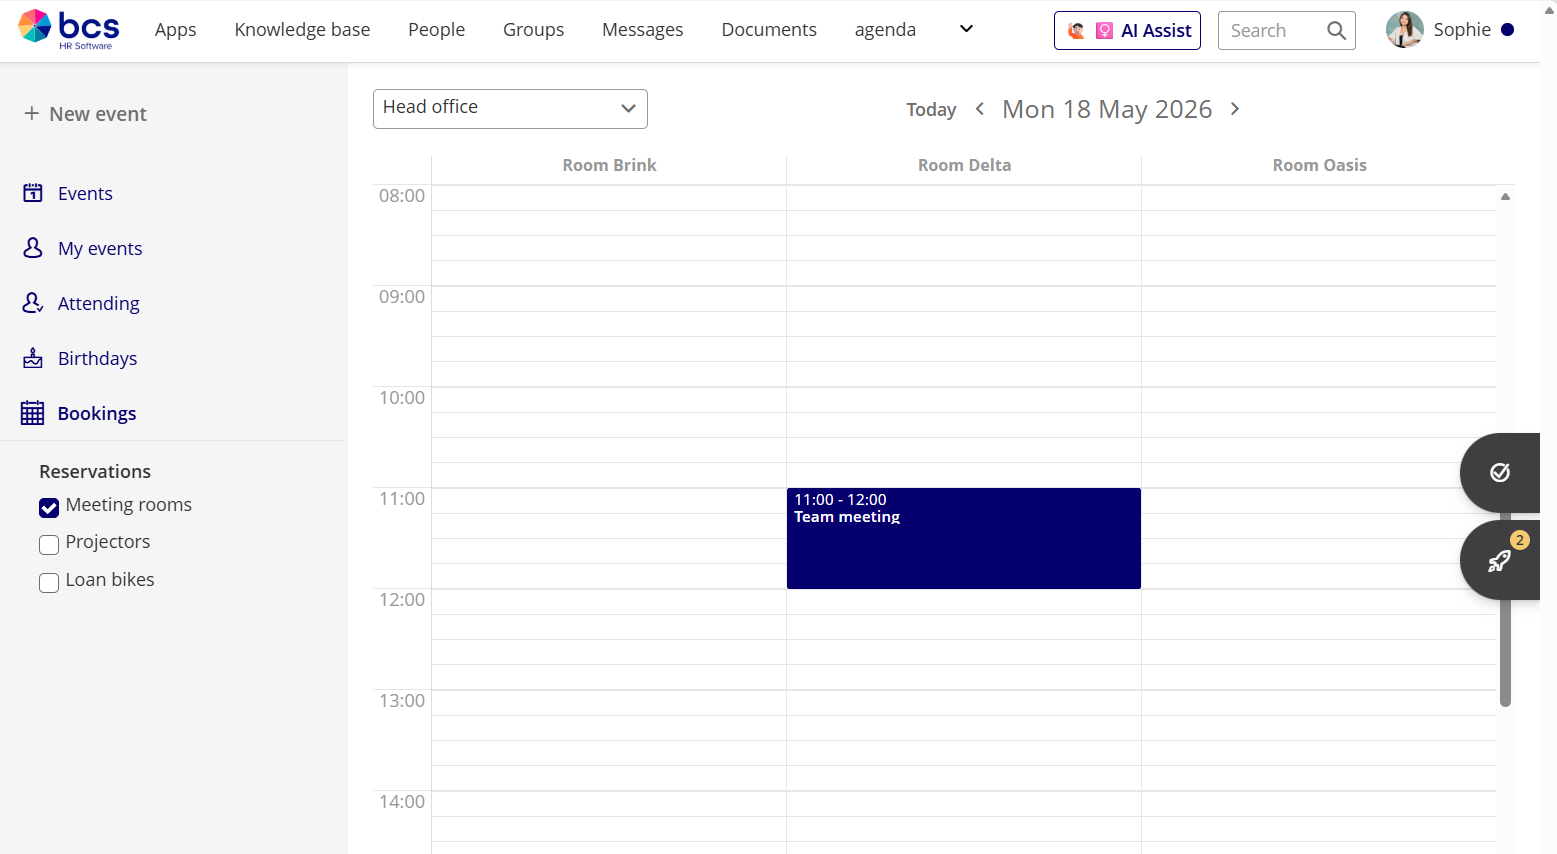
Task: Create a New event
Action: click(86, 114)
